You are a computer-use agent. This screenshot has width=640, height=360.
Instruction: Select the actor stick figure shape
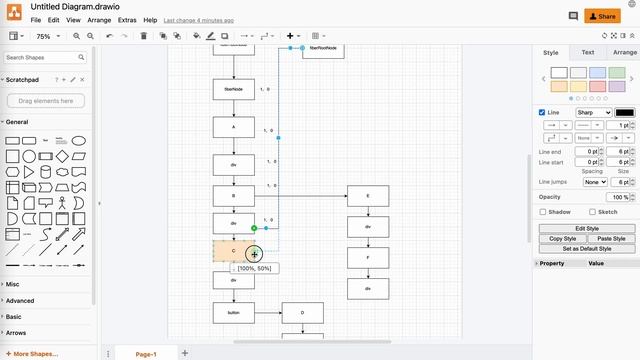tap(62, 203)
